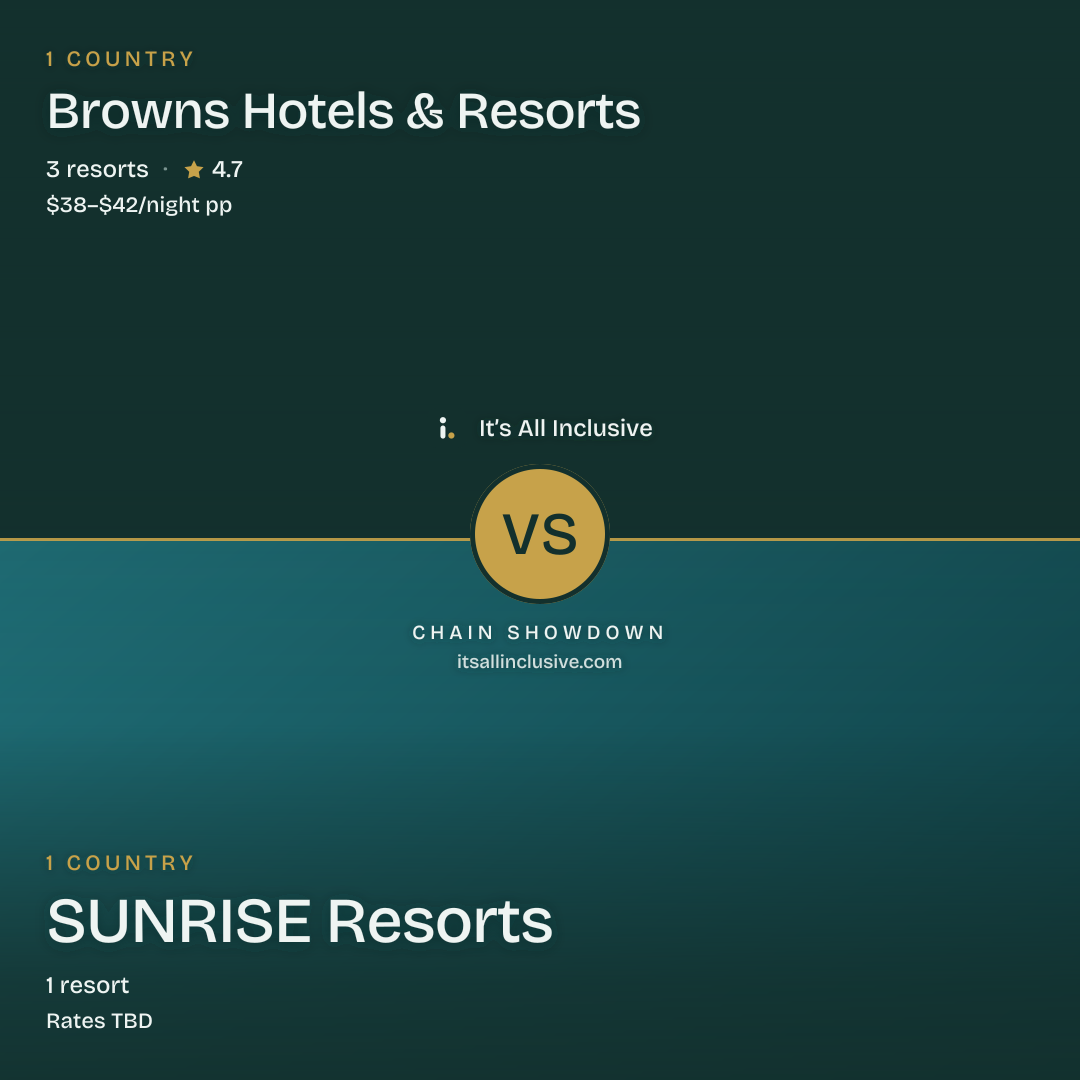Click the gold divider line left of VS

pos(235,539)
